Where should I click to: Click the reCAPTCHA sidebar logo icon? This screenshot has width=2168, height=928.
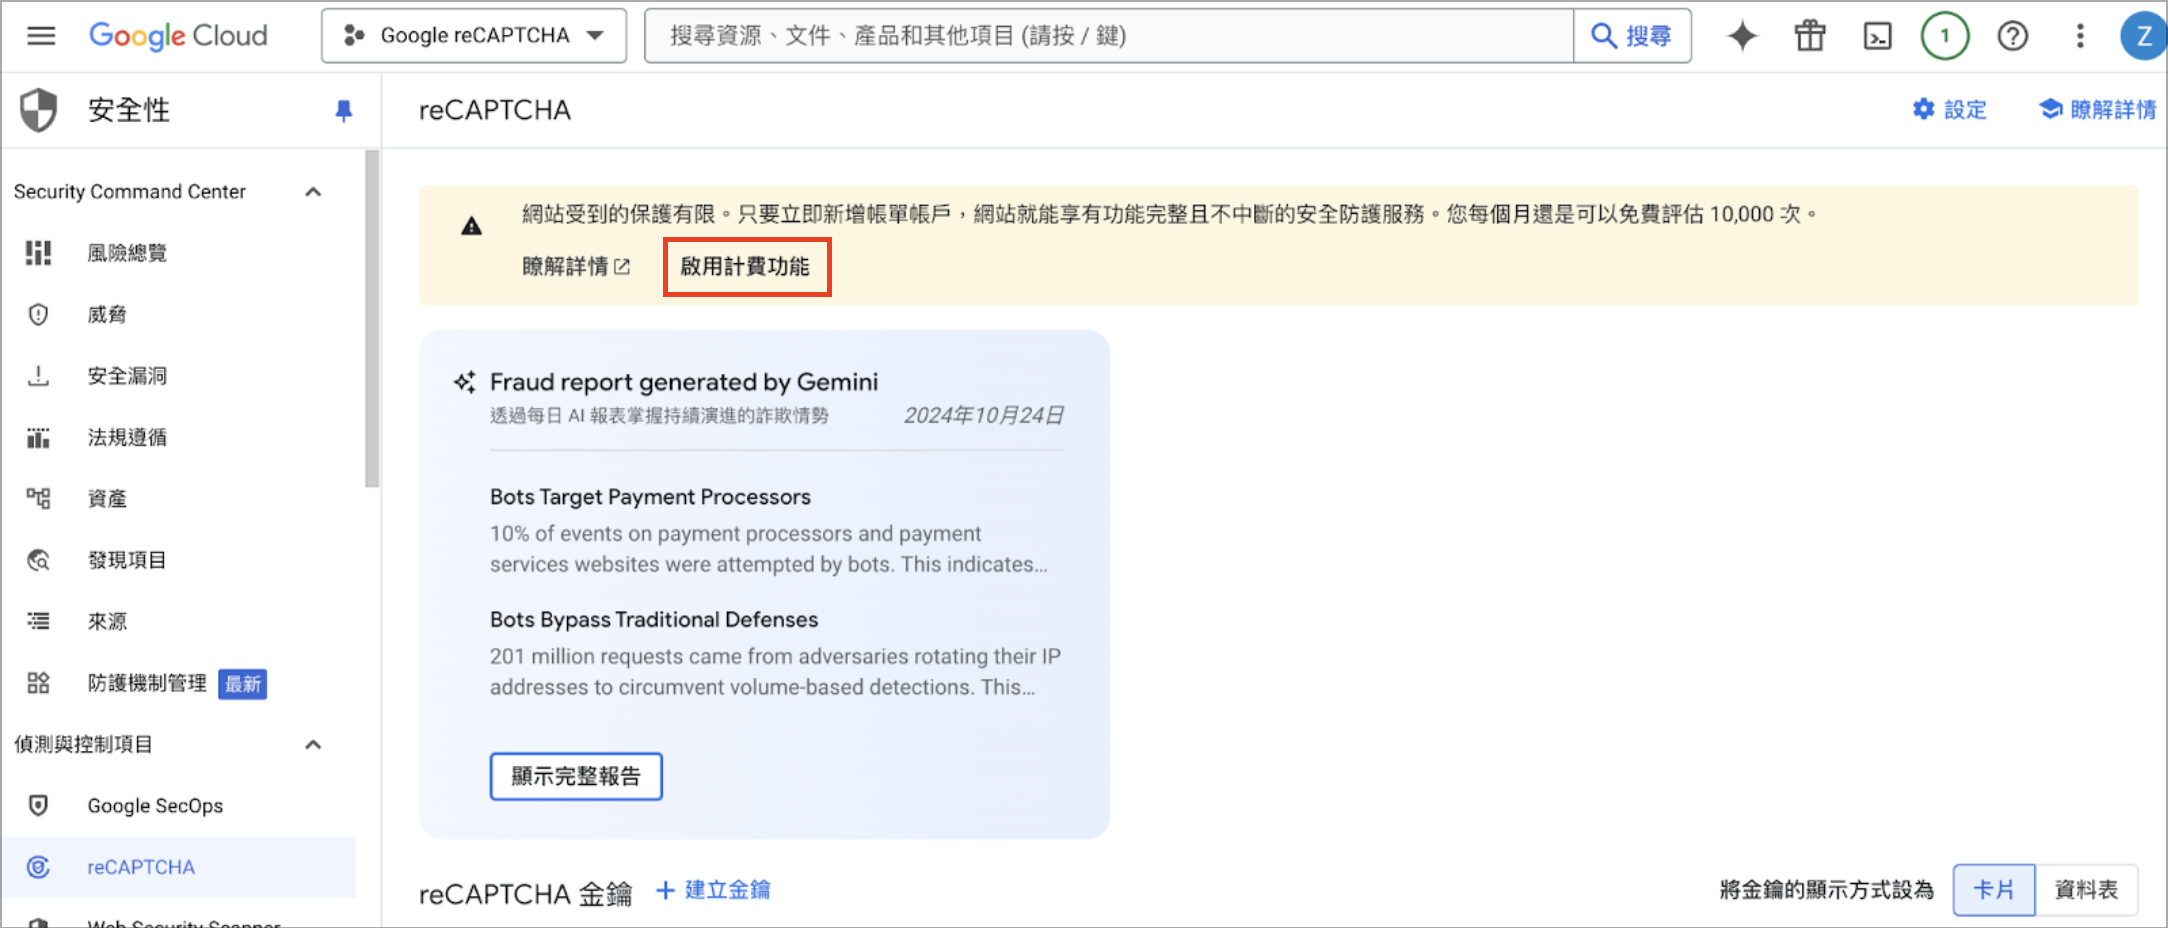point(38,867)
